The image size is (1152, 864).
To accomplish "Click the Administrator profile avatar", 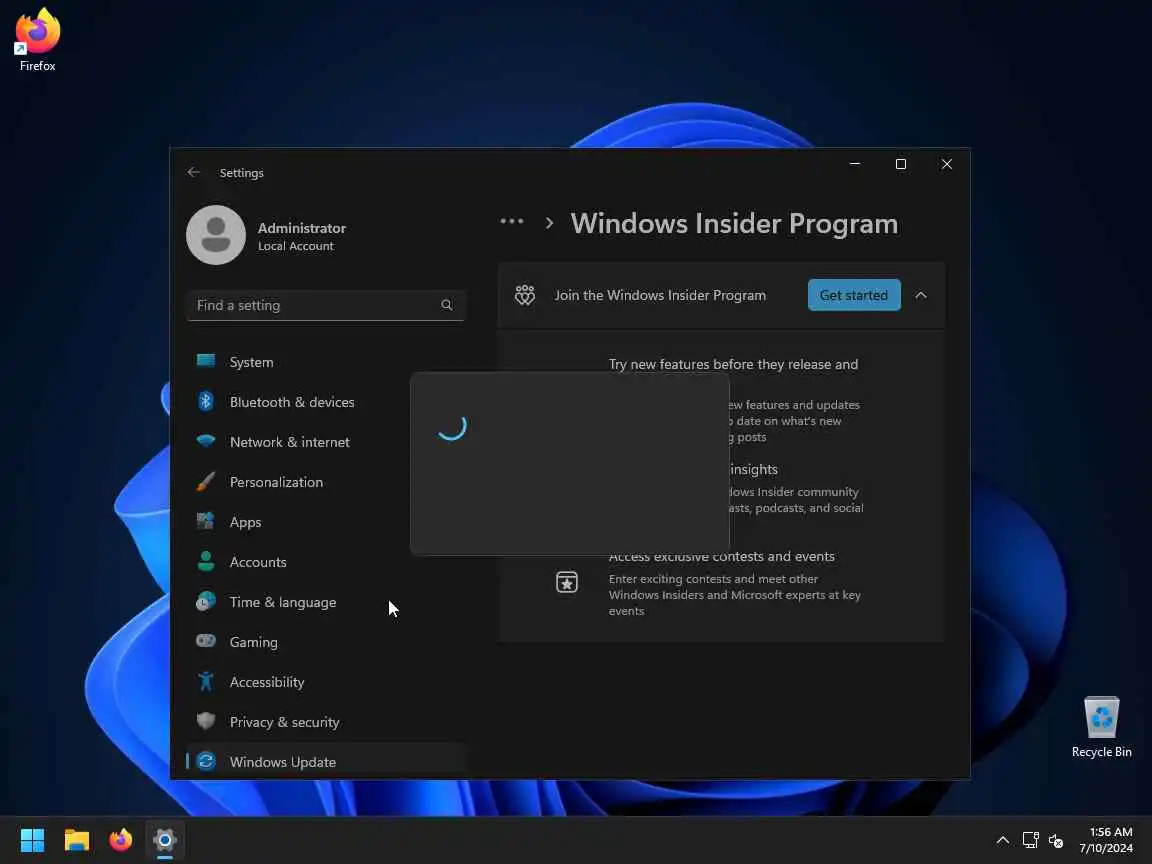I will [215, 235].
